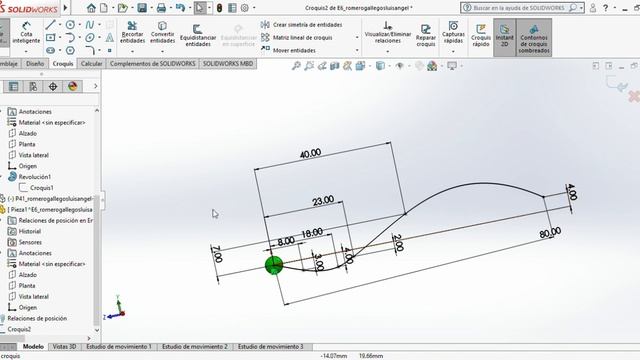Select the Cota inteligente tool
The height and width of the screenshot is (360, 640).
click(26, 33)
